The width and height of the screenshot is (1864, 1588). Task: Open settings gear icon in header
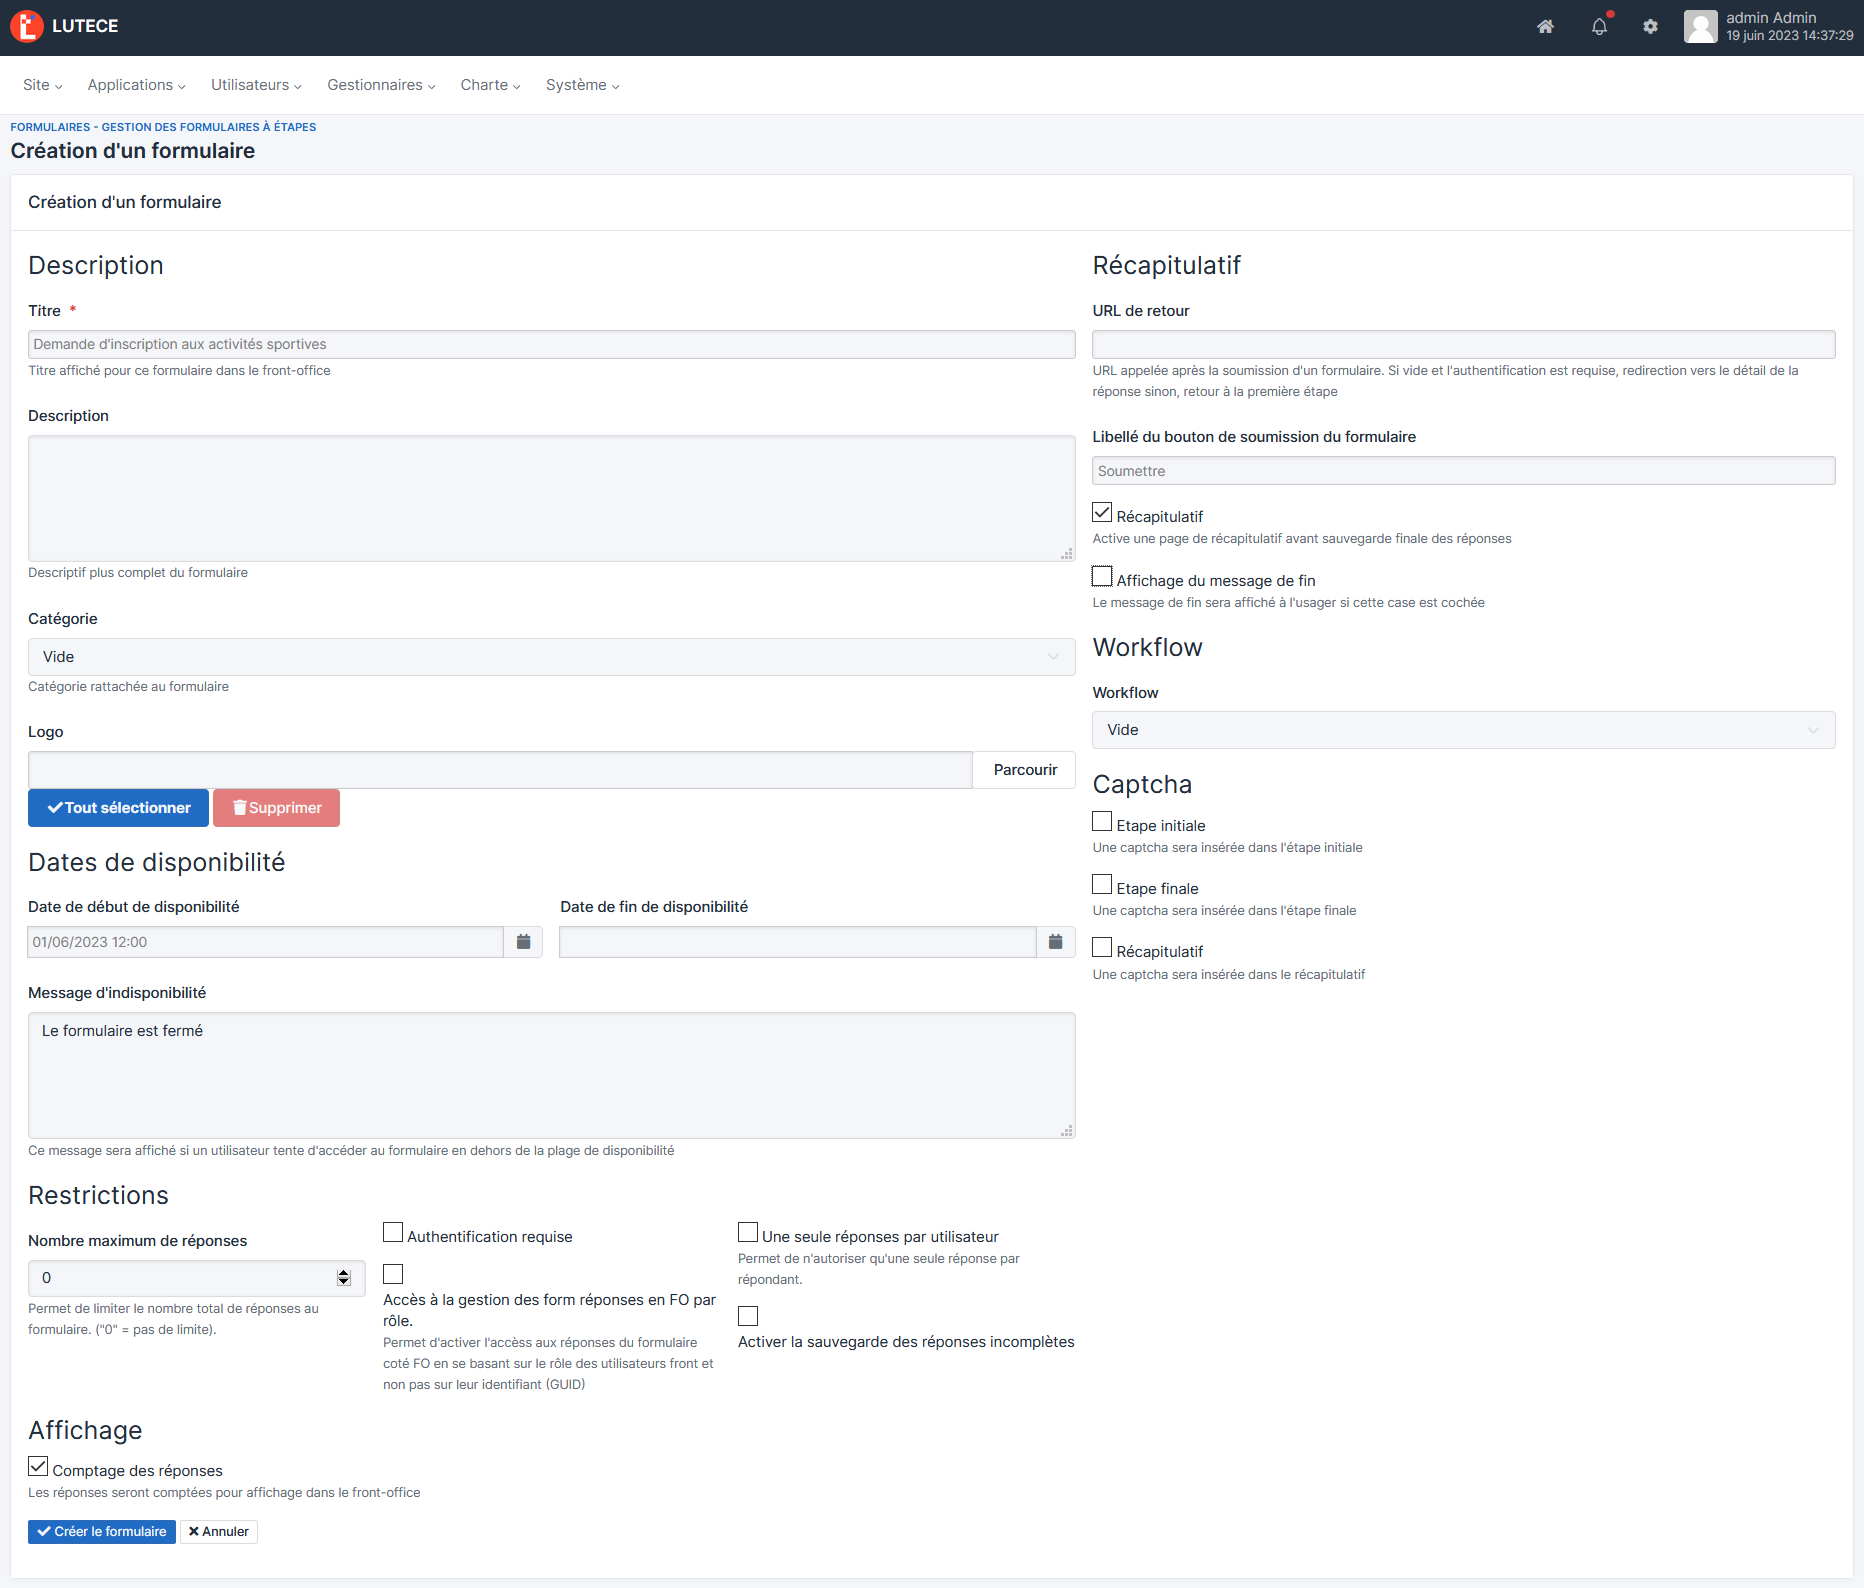[x=1650, y=27]
